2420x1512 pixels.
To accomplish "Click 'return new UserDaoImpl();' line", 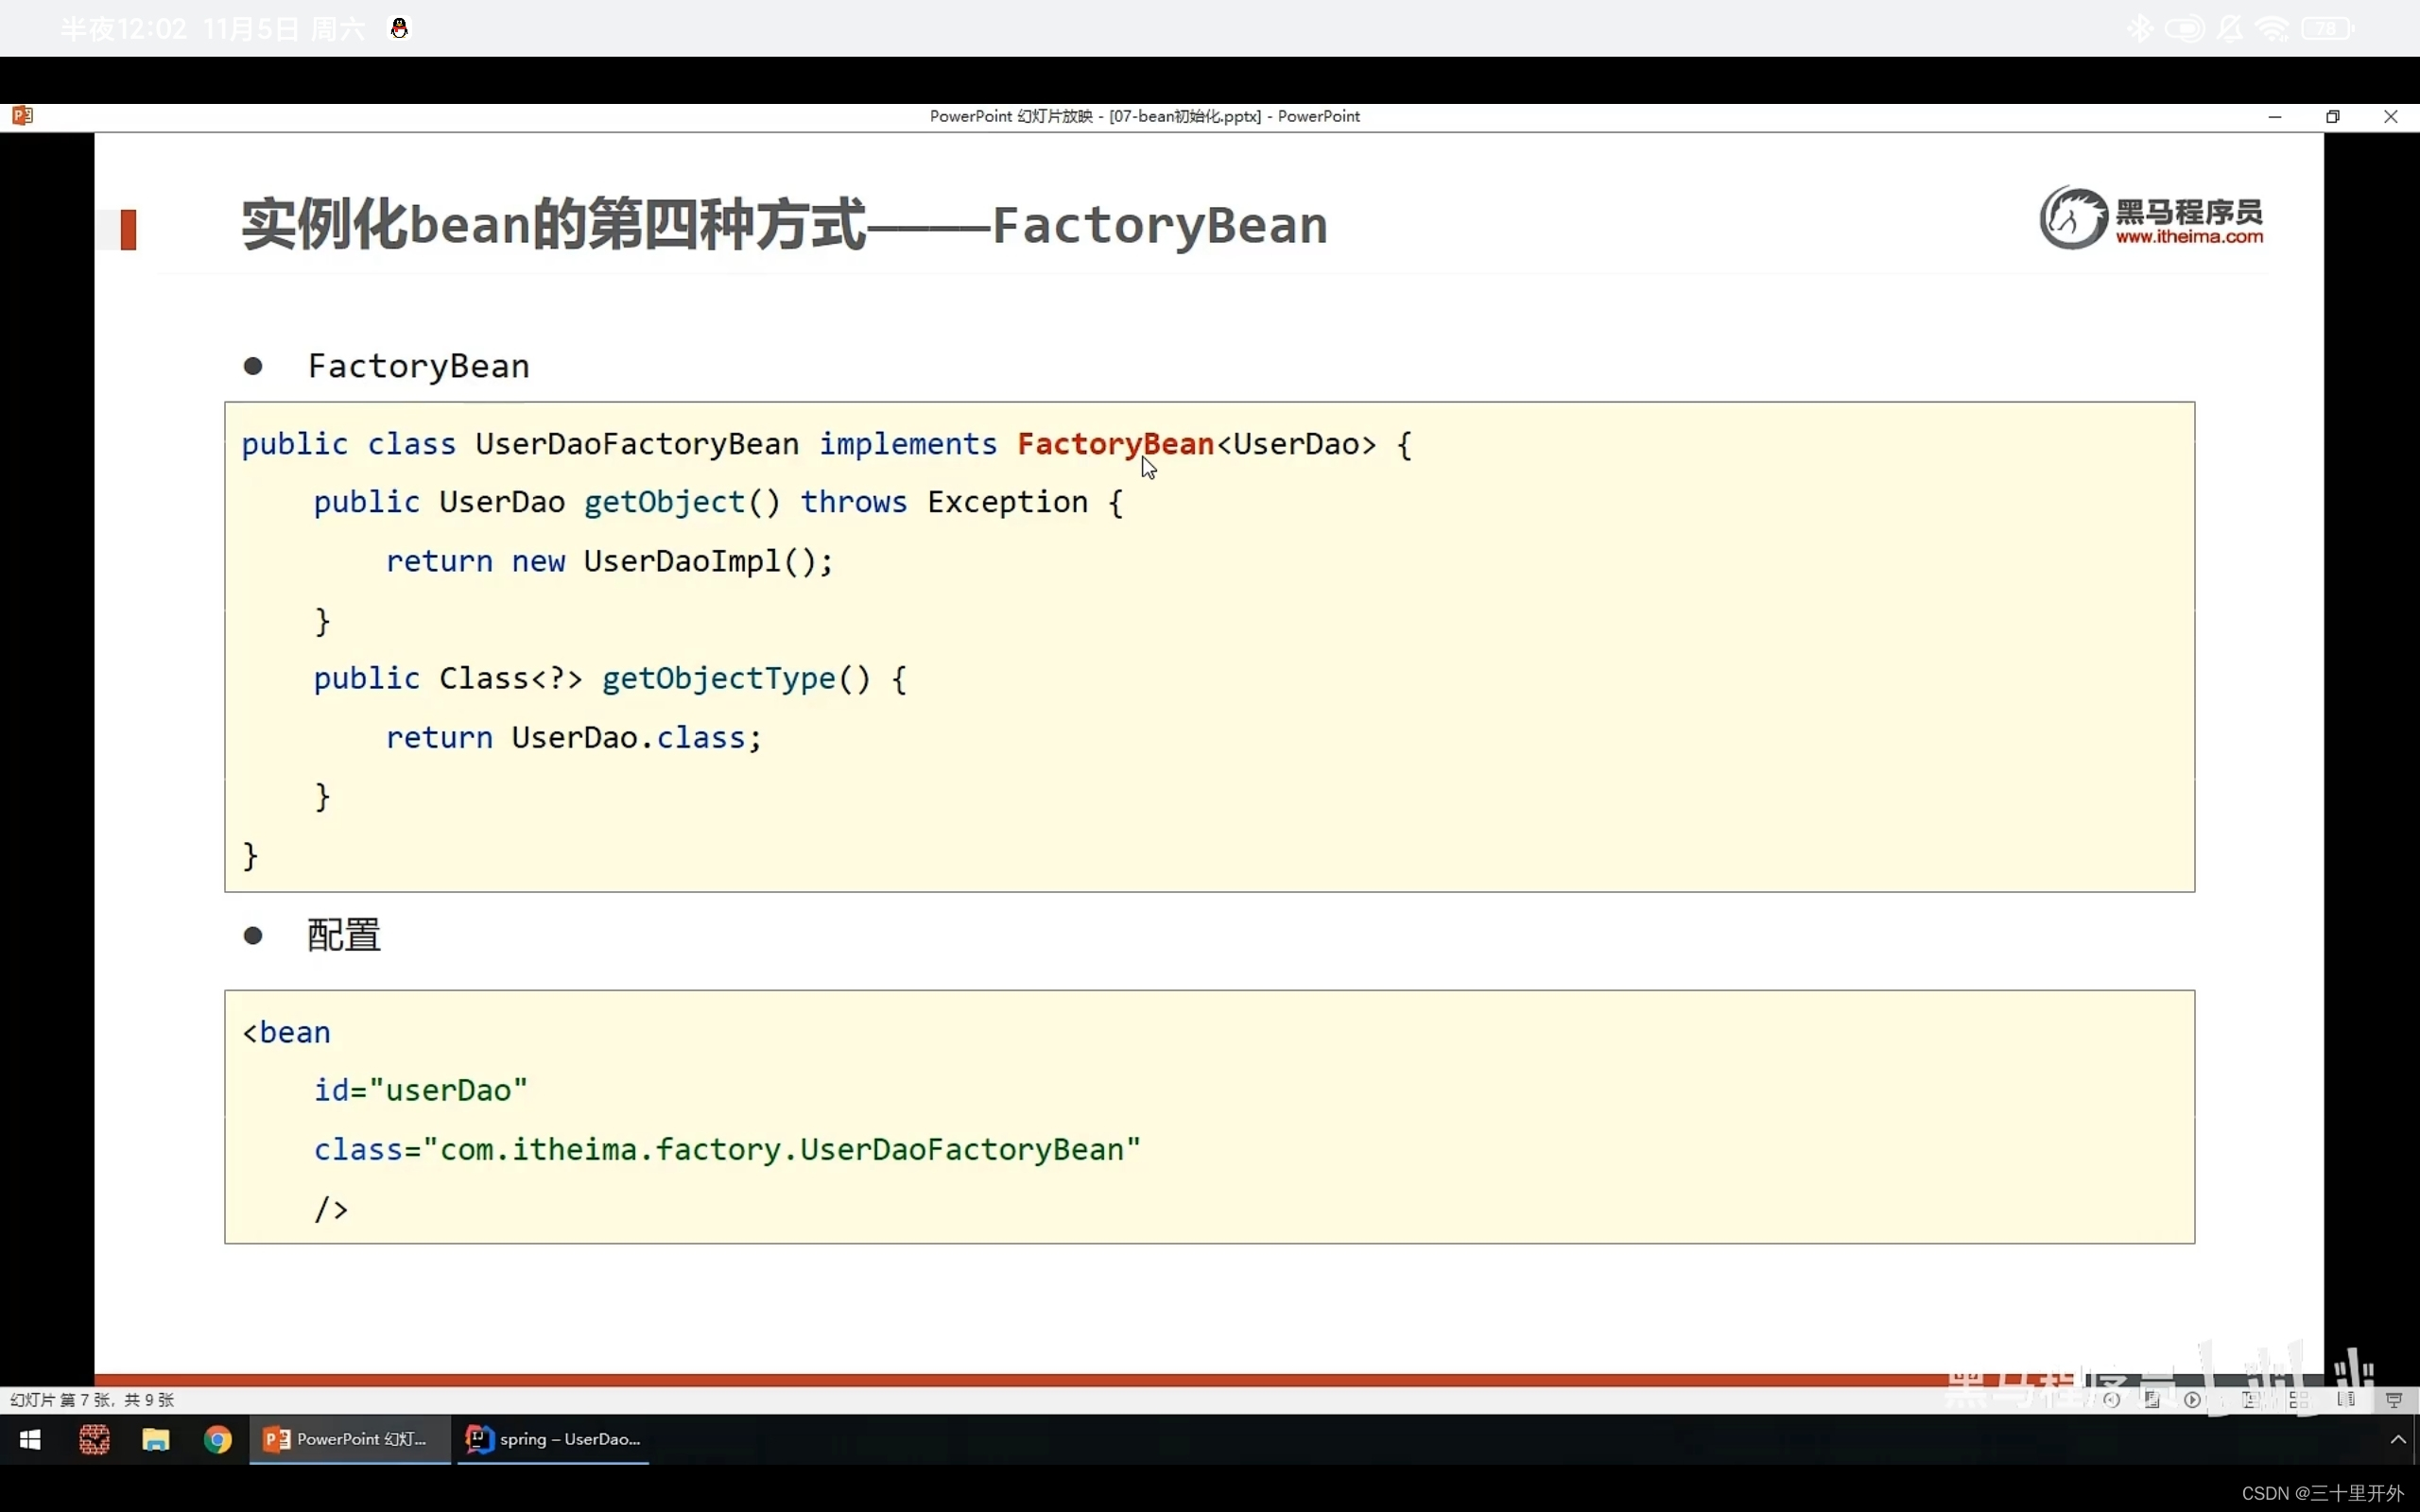I will [609, 561].
